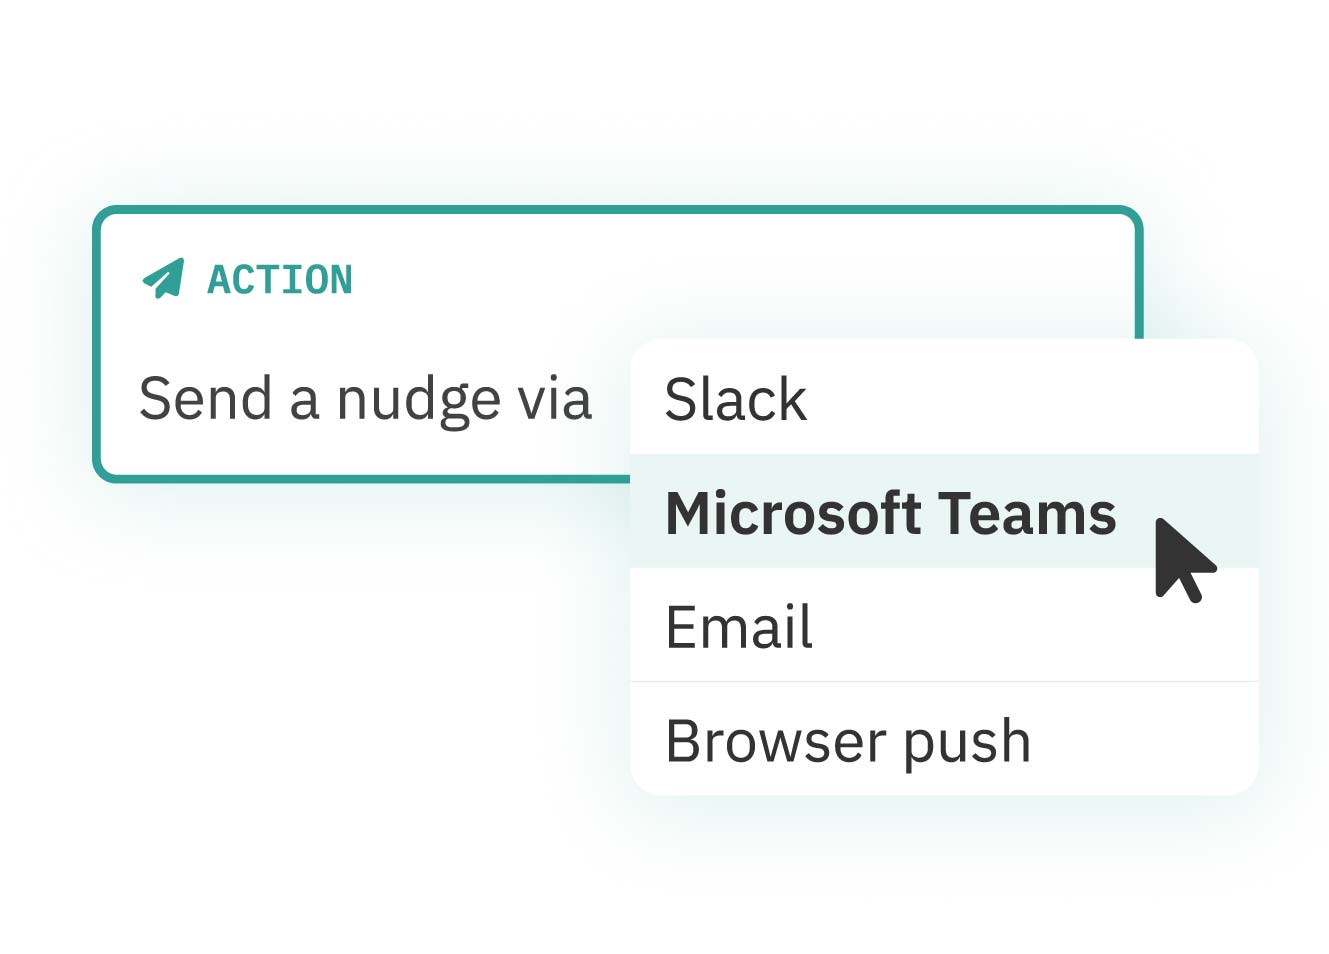Screen dimensions: 1329x954
Task: Set nudge delivery to Browser push
Action: click(x=943, y=739)
